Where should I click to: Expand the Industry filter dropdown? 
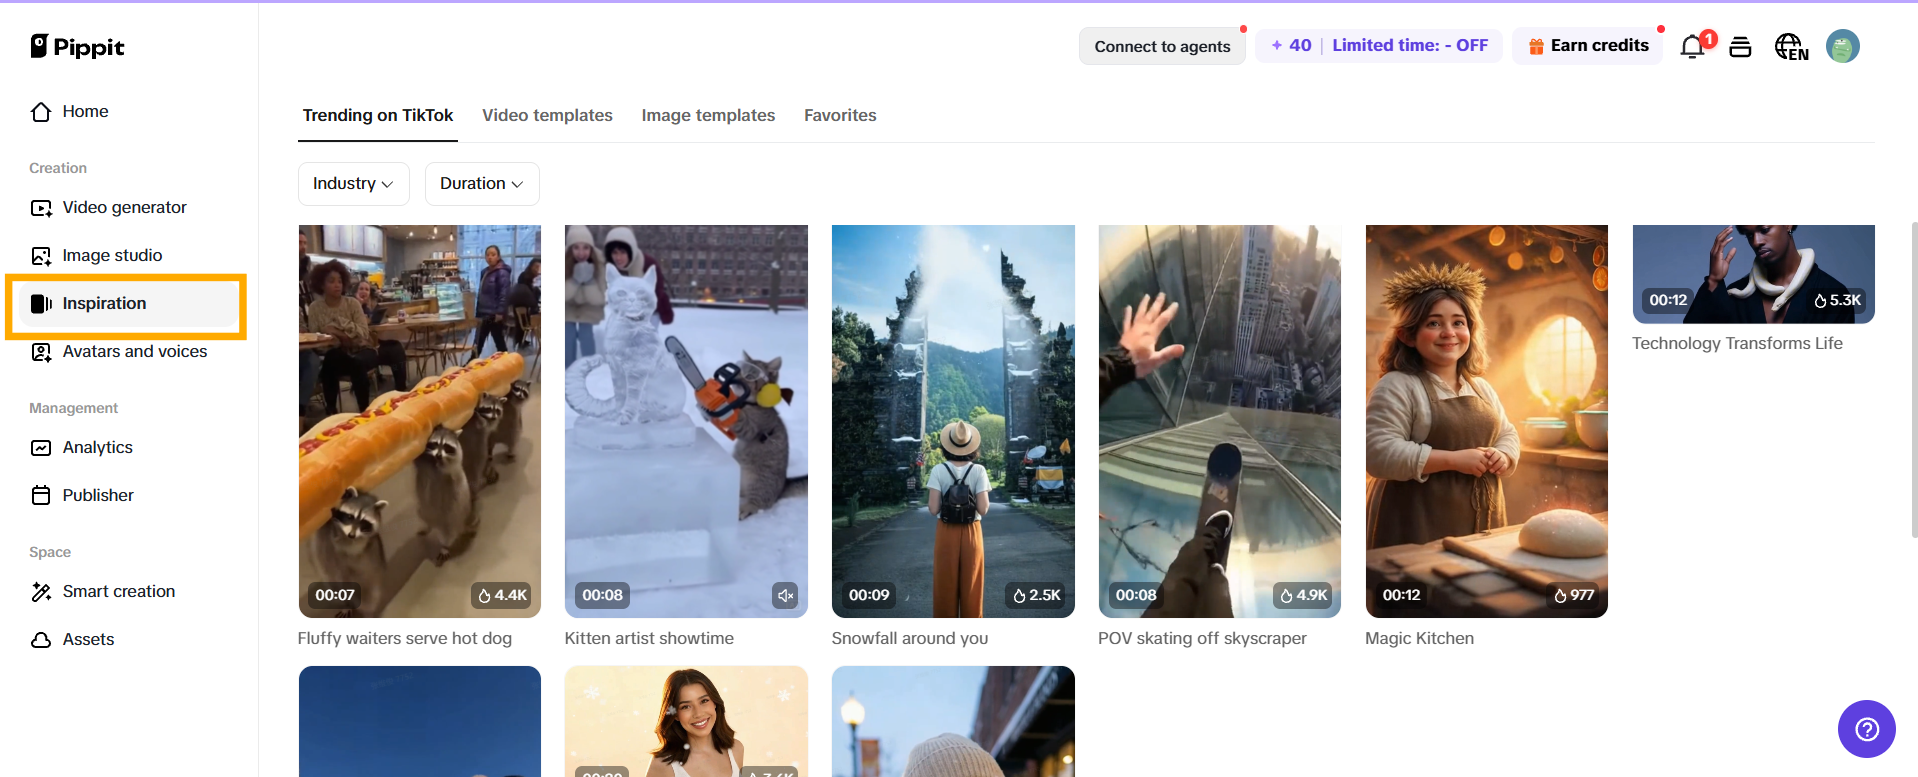(x=354, y=184)
